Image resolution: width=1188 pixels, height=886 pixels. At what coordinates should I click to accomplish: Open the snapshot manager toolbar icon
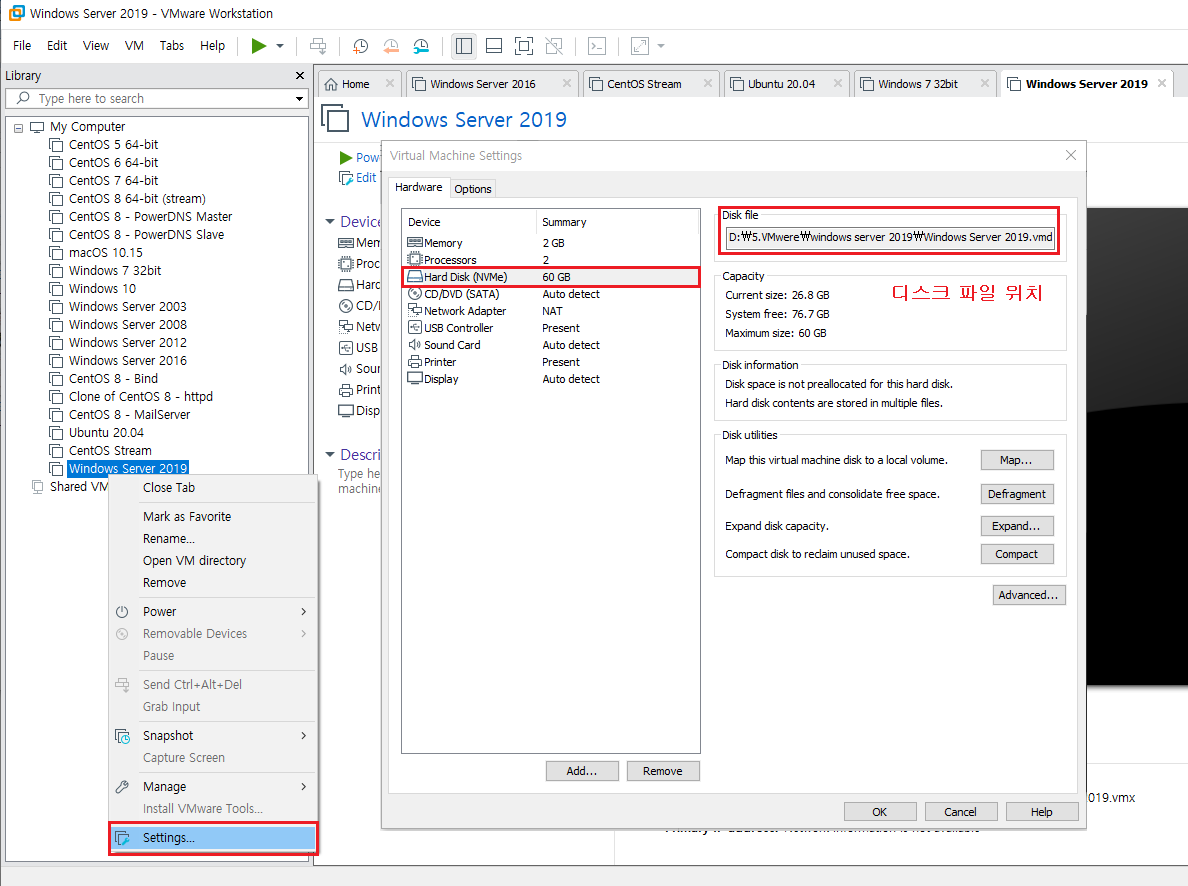point(421,46)
